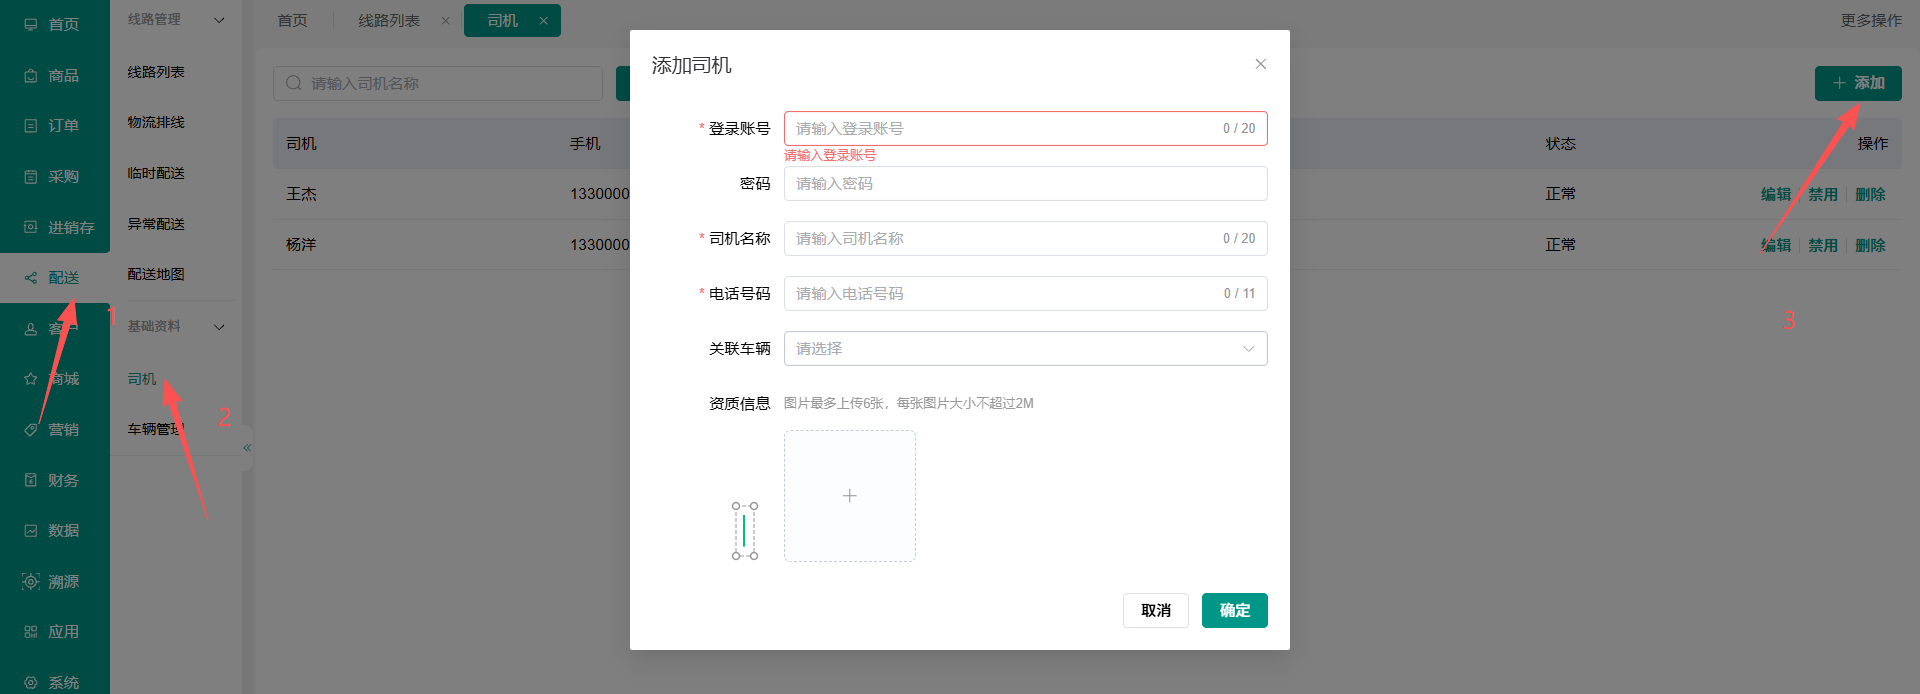Viewport: 1920px width, 694px height.
Task: Select 配送地图 in the submenu
Action: (x=156, y=274)
